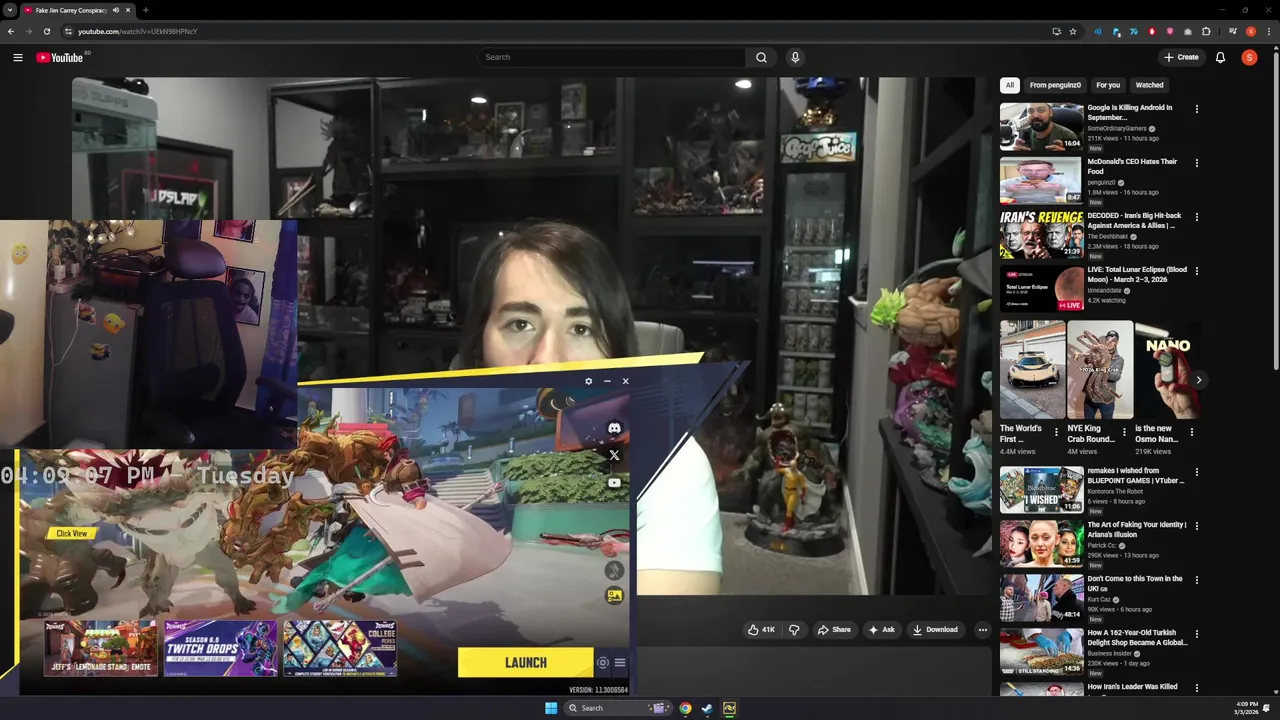The image size is (1280, 720).
Task: Open options for DECODED Iran's Big Hit-back
Action: (x=1196, y=217)
